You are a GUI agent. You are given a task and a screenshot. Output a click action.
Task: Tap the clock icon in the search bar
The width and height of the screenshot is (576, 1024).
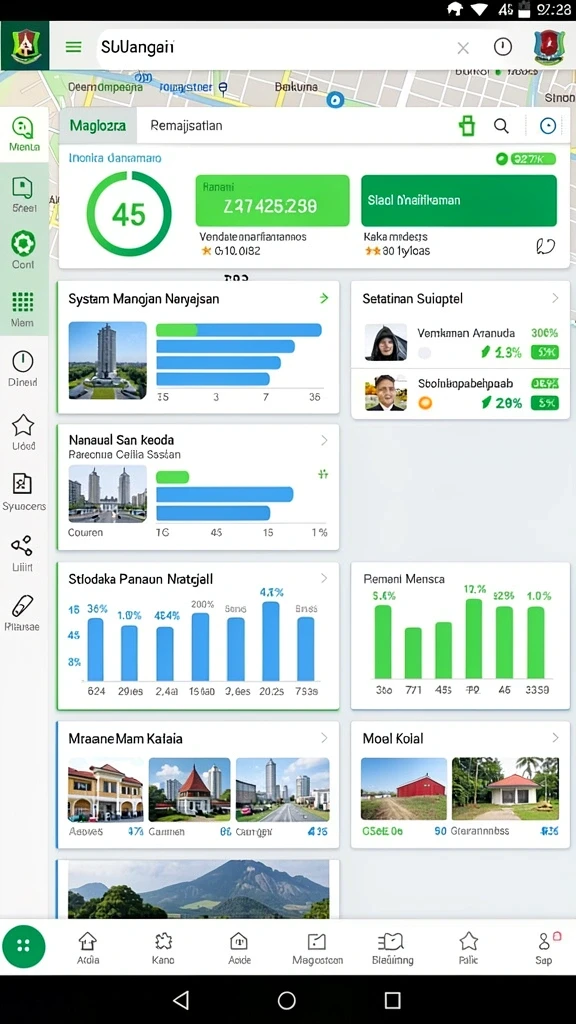[502, 47]
